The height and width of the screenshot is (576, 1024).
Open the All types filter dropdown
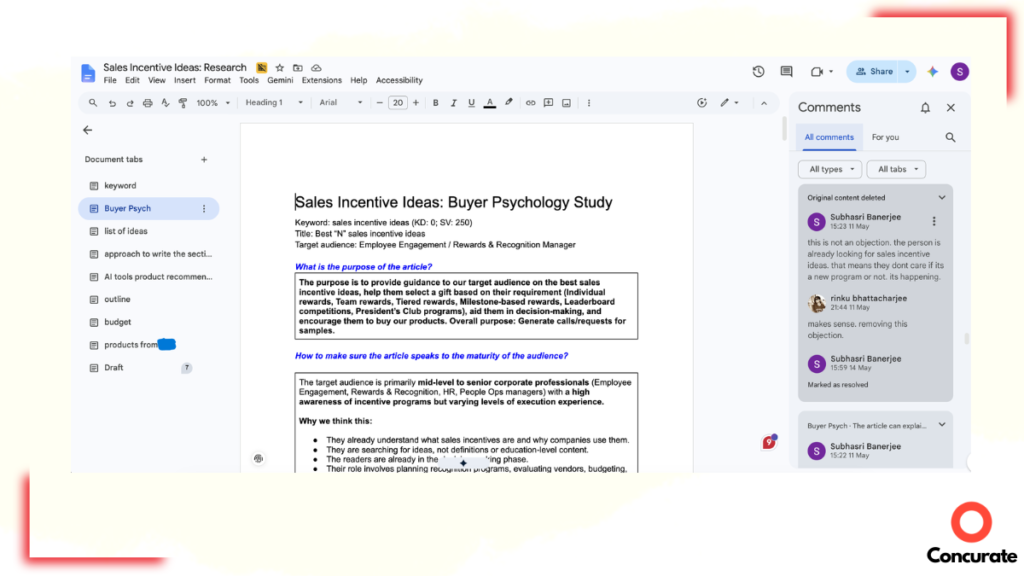[830, 169]
